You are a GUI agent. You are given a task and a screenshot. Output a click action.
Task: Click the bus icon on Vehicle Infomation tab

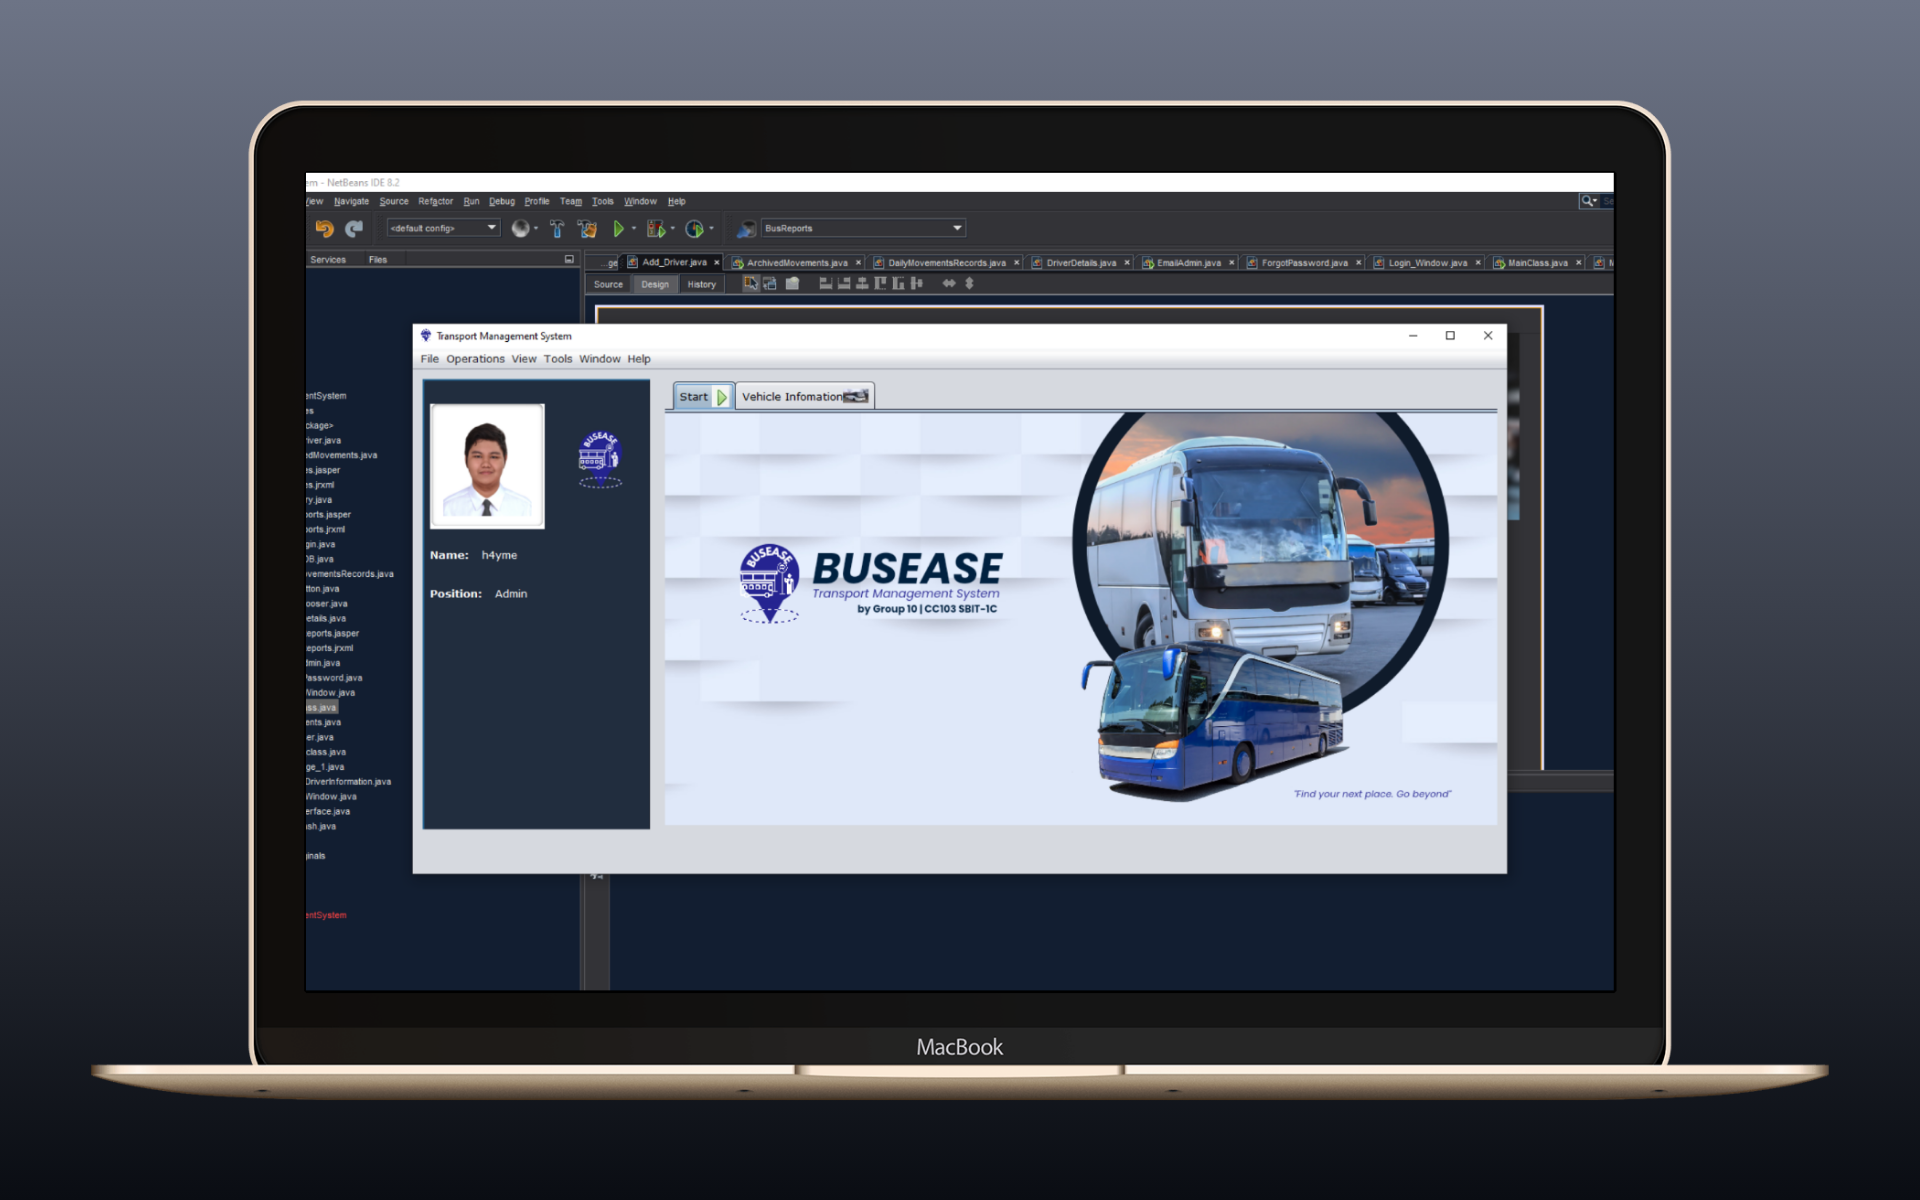point(856,397)
